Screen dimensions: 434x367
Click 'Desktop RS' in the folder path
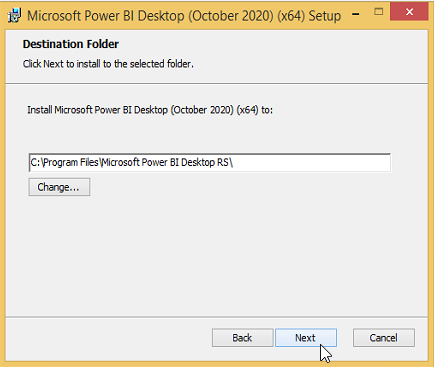click(x=205, y=162)
